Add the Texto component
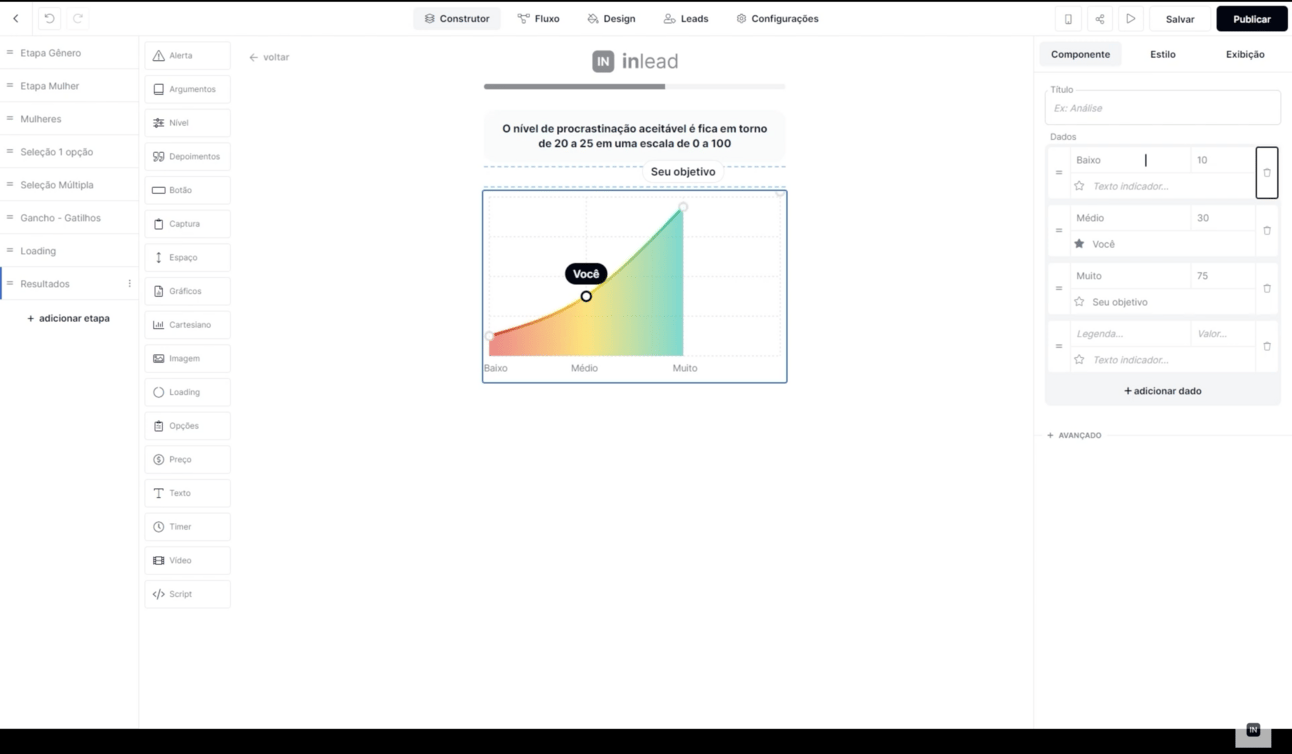 coord(187,493)
